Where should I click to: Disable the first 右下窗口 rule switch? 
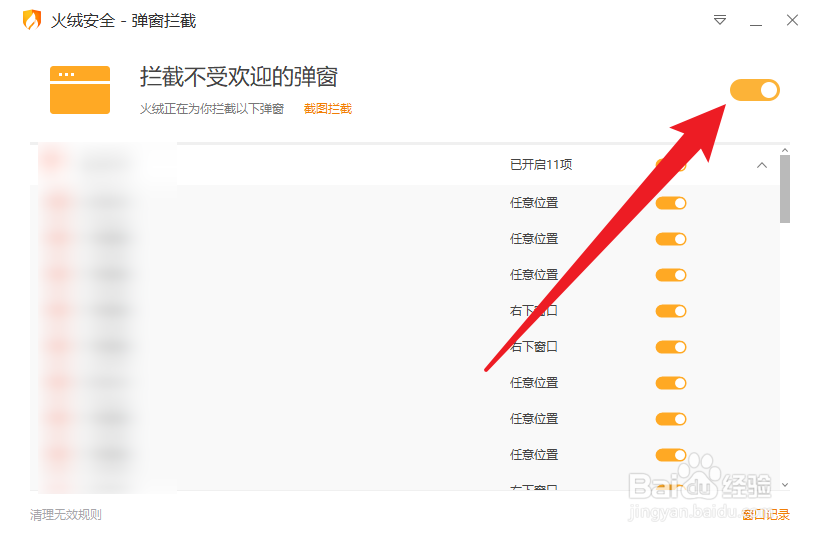pyautogui.click(x=671, y=311)
